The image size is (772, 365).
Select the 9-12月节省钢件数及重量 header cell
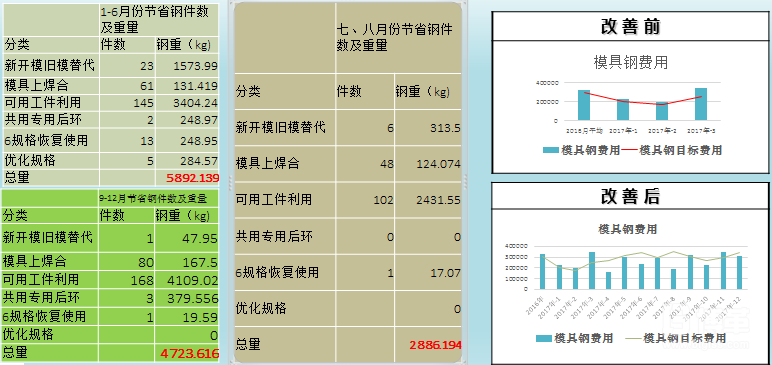click(159, 199)
